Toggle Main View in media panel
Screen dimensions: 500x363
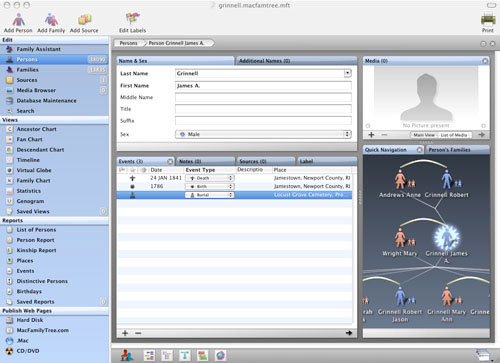pos(424,135)
